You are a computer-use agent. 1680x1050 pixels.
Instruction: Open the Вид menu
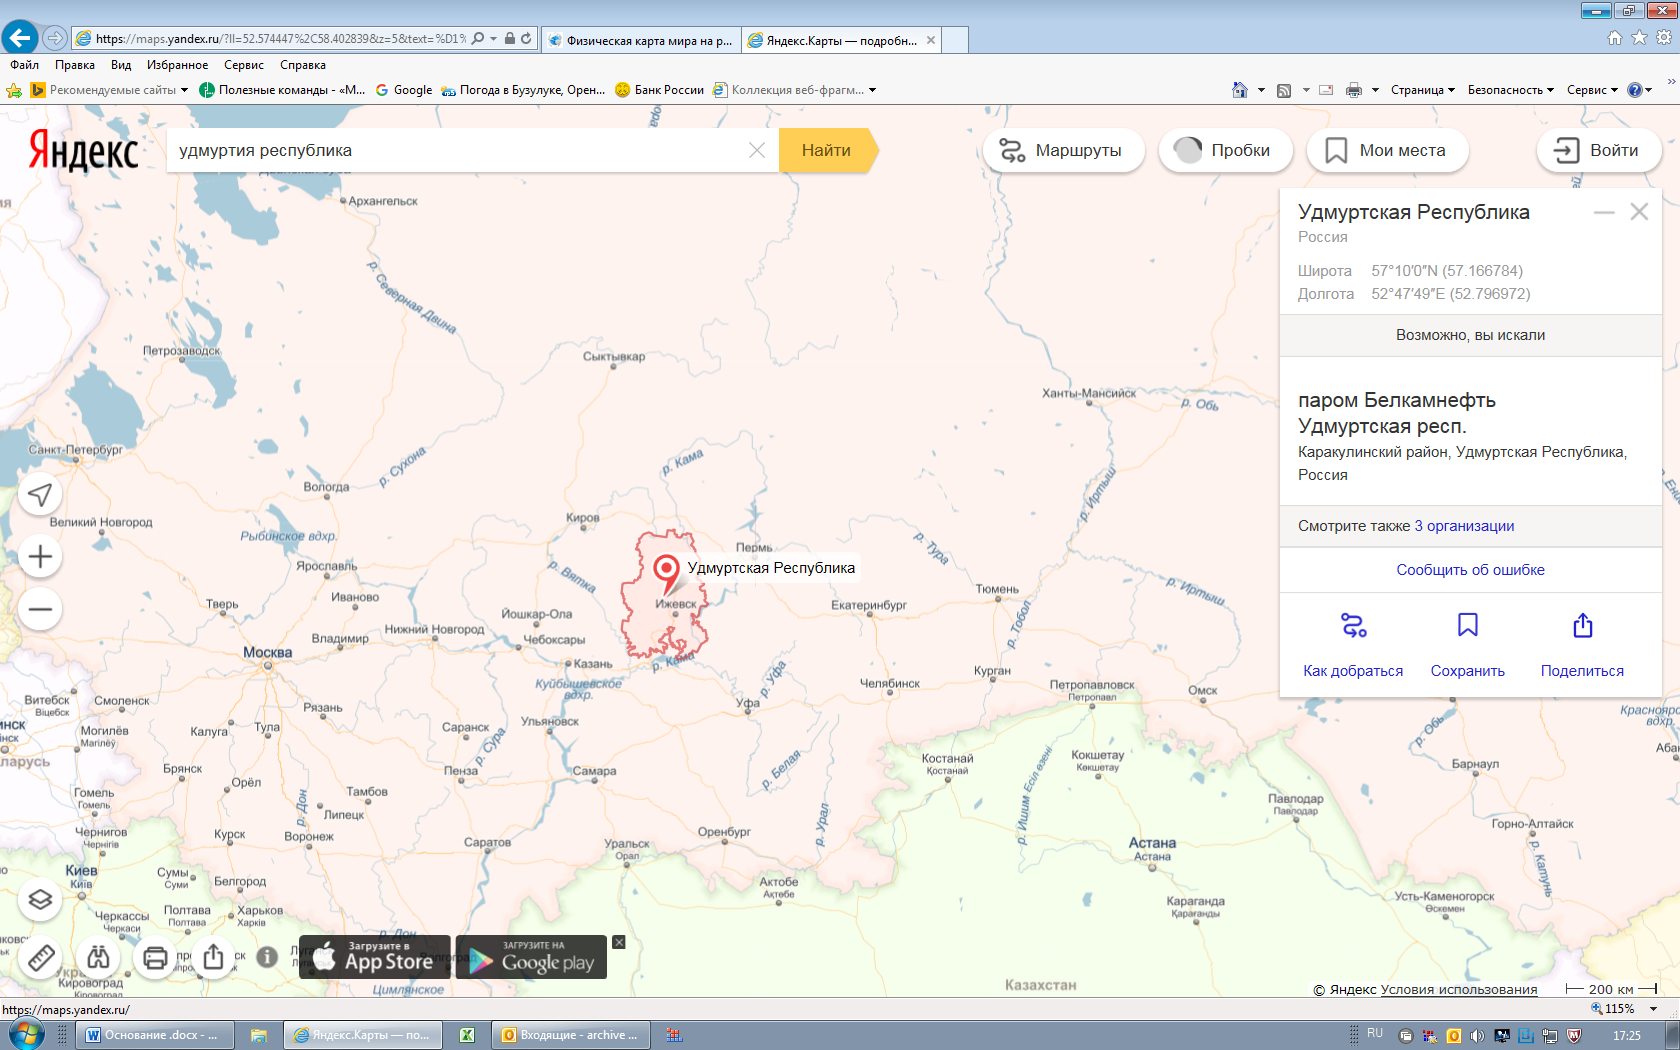[121, 65]
